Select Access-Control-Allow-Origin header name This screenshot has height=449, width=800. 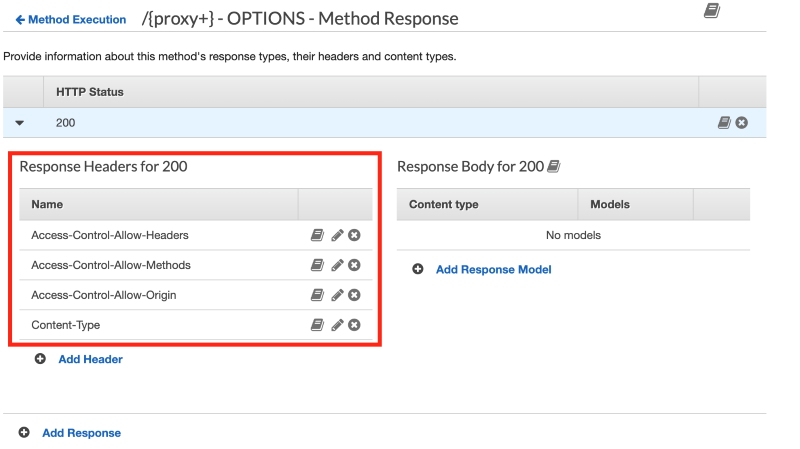click(104, 295)
